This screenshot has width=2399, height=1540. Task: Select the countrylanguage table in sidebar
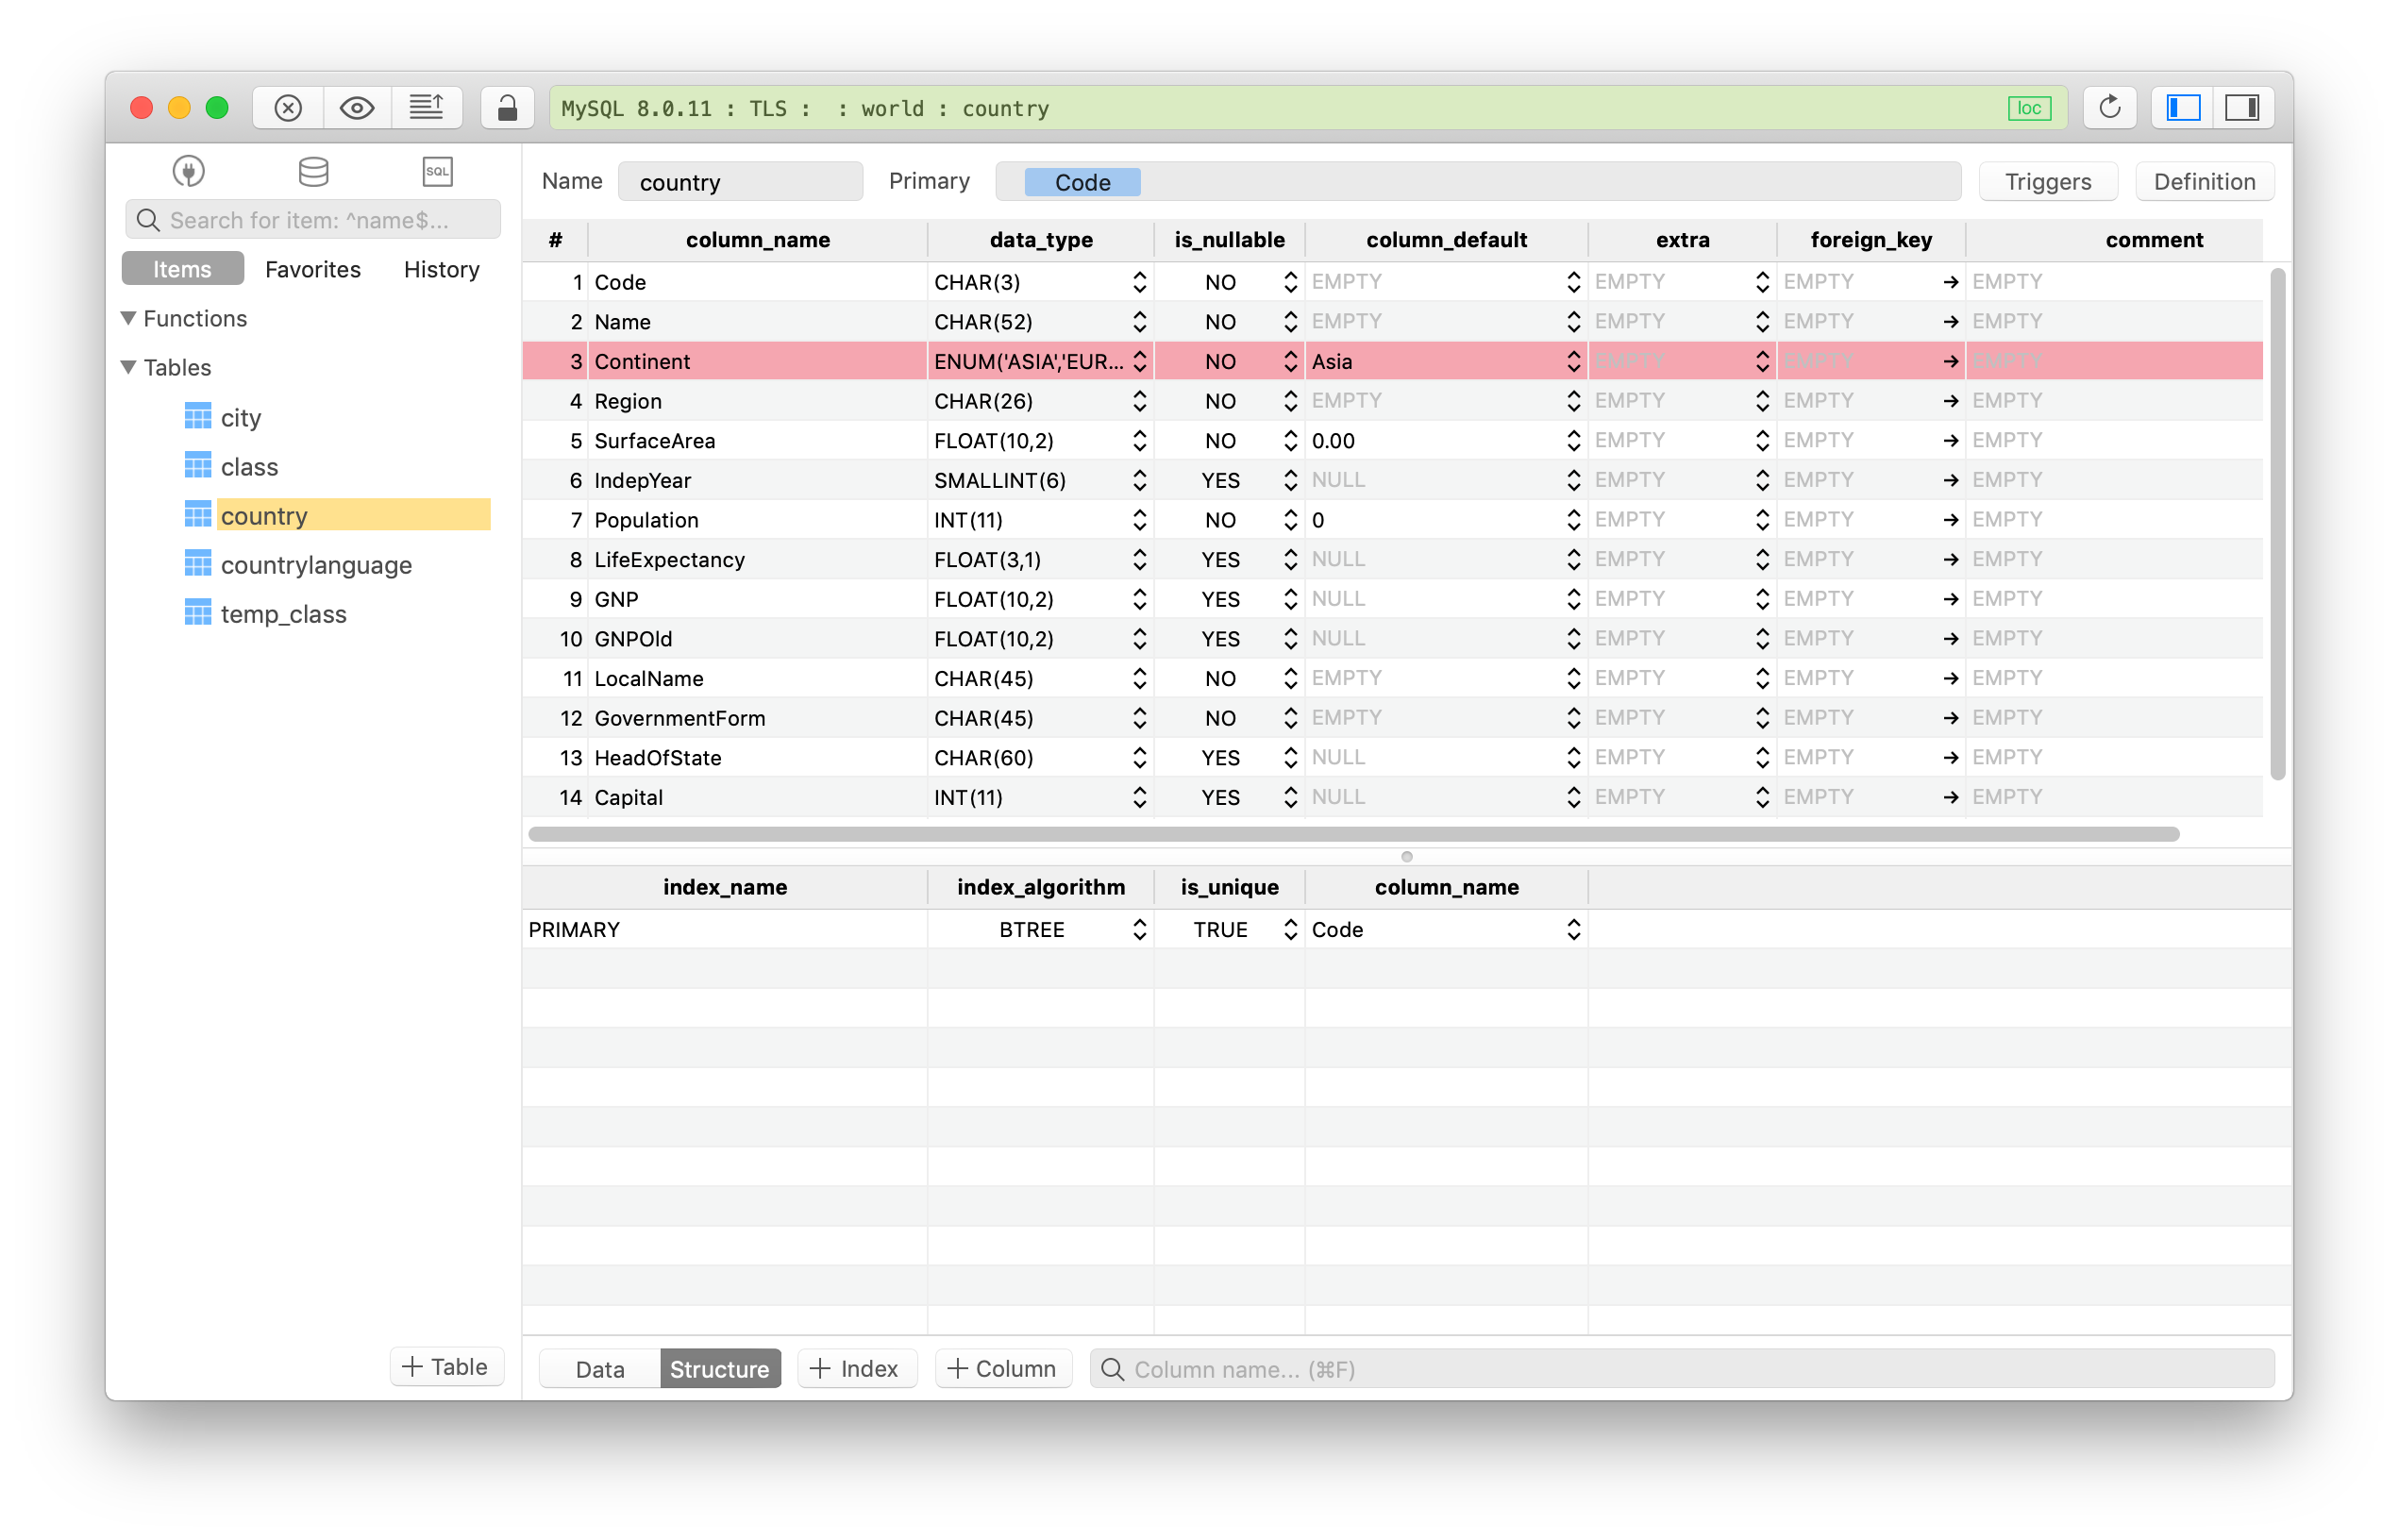tap(316, 562)
